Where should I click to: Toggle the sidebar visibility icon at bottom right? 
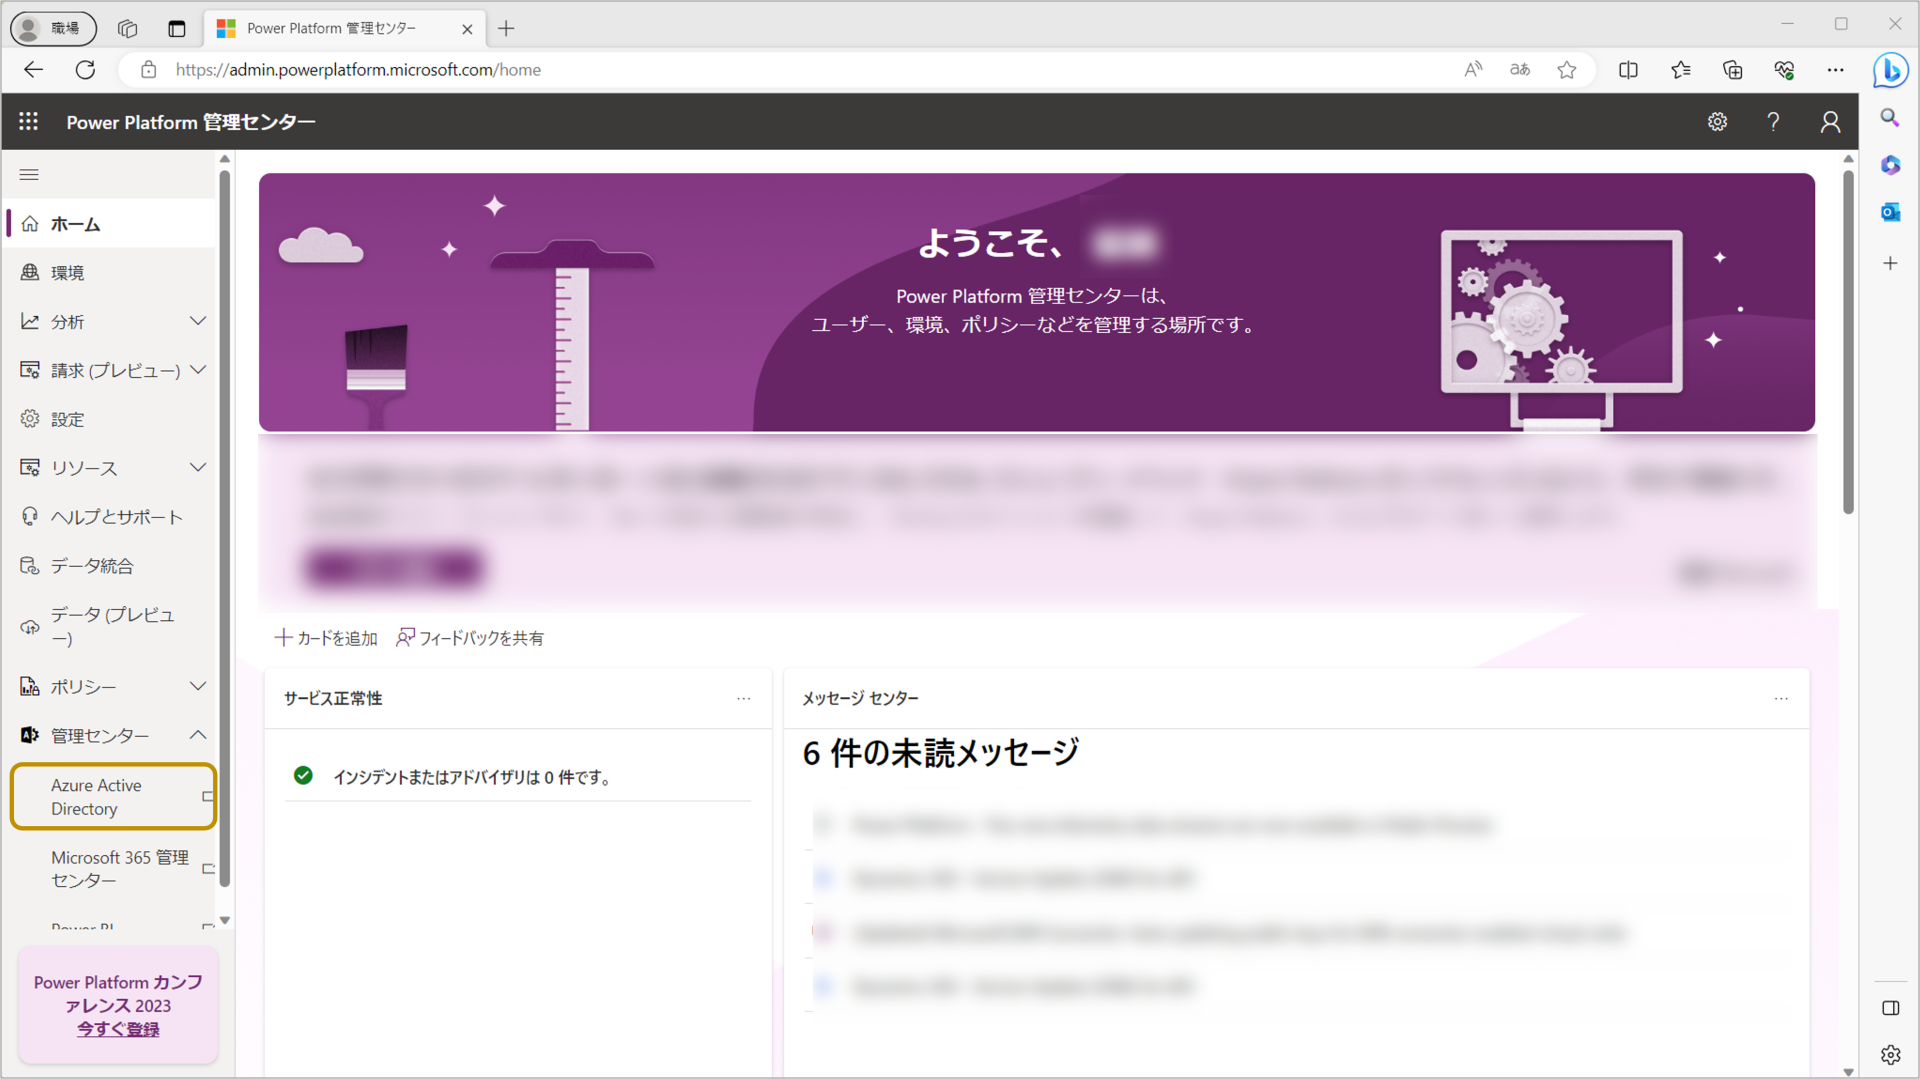coord(1890,1008)
